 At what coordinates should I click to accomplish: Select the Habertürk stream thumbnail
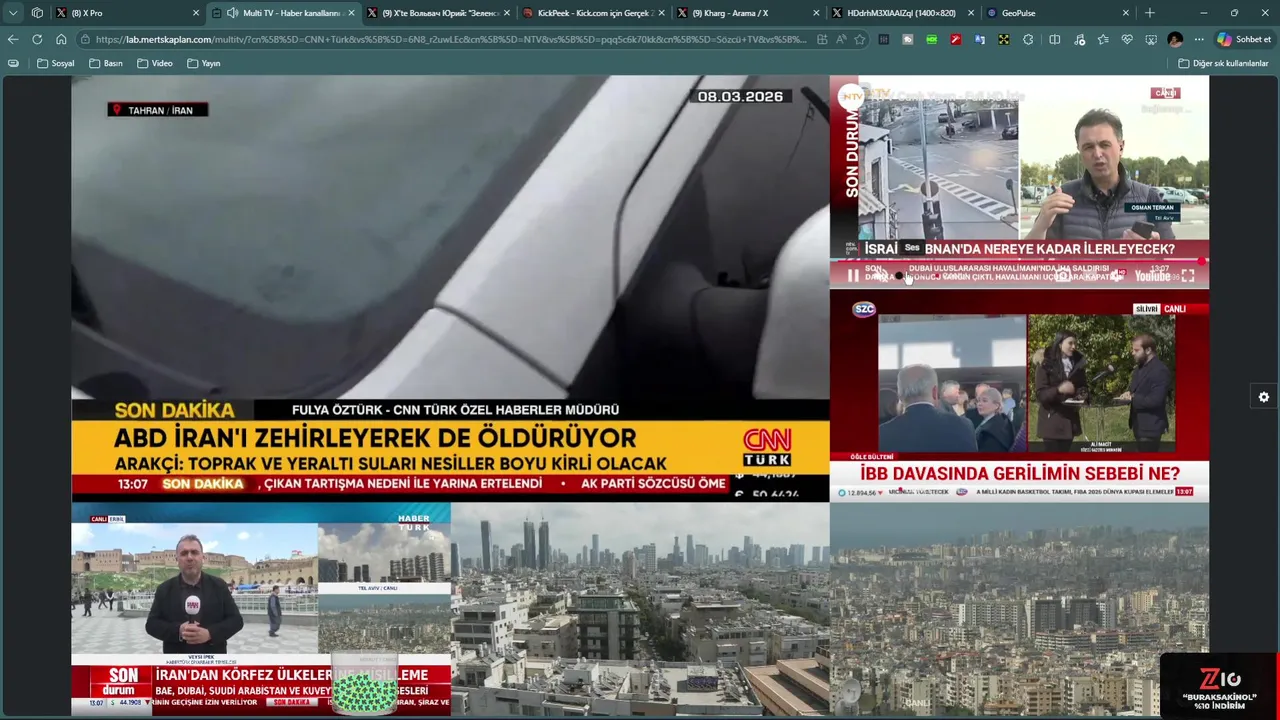coord(261,608)
